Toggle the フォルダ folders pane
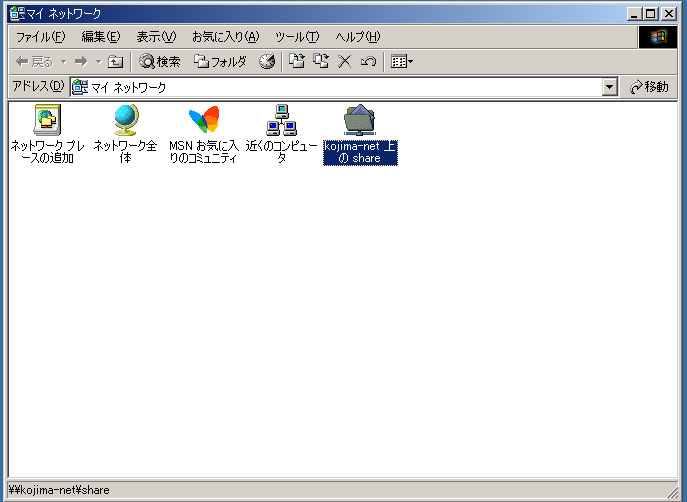 pyautogui.click(x=220, y=62)
